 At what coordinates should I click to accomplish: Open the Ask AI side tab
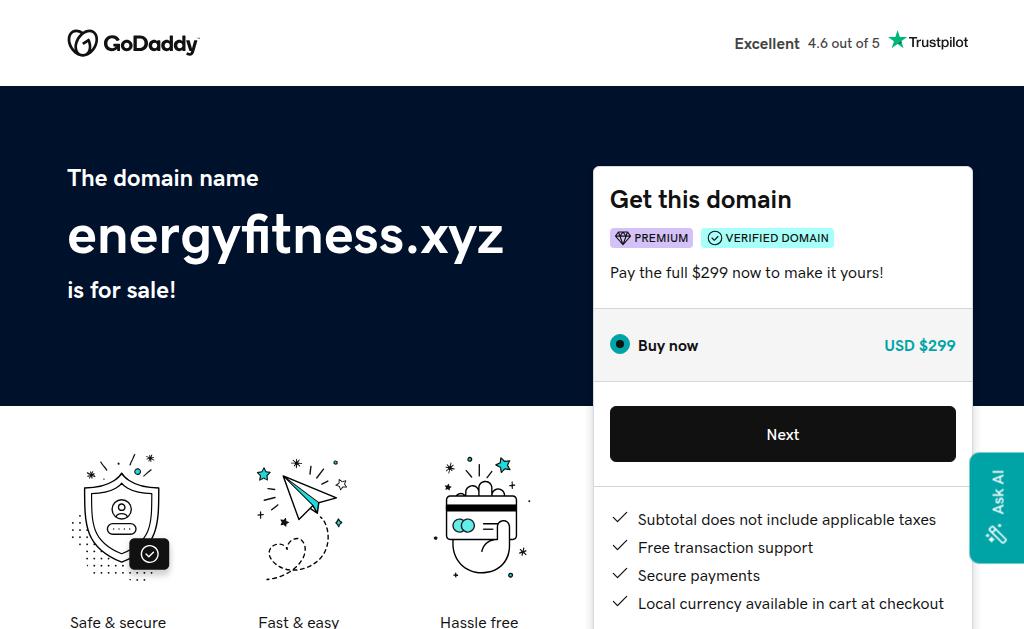pyautogui.click(x=997, y=508)
